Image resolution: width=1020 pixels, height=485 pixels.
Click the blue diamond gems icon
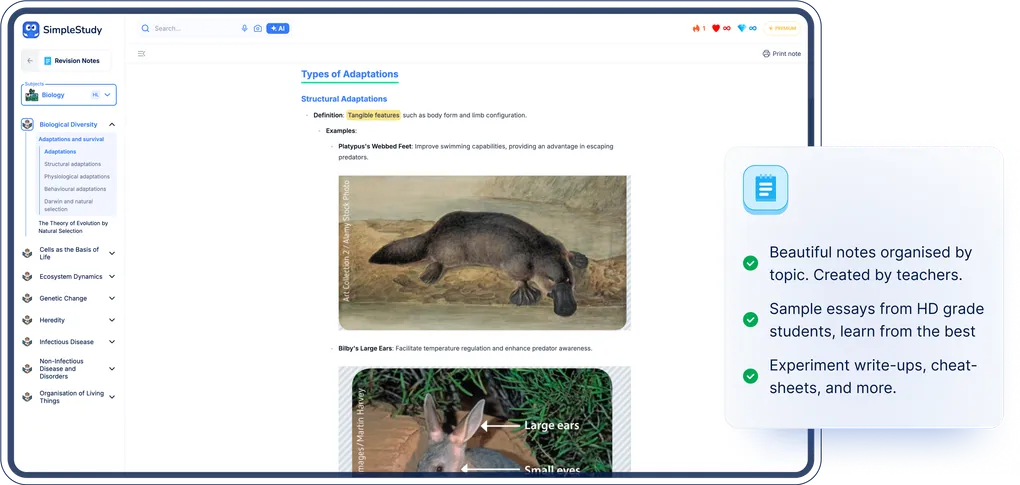tap(742, 29)
